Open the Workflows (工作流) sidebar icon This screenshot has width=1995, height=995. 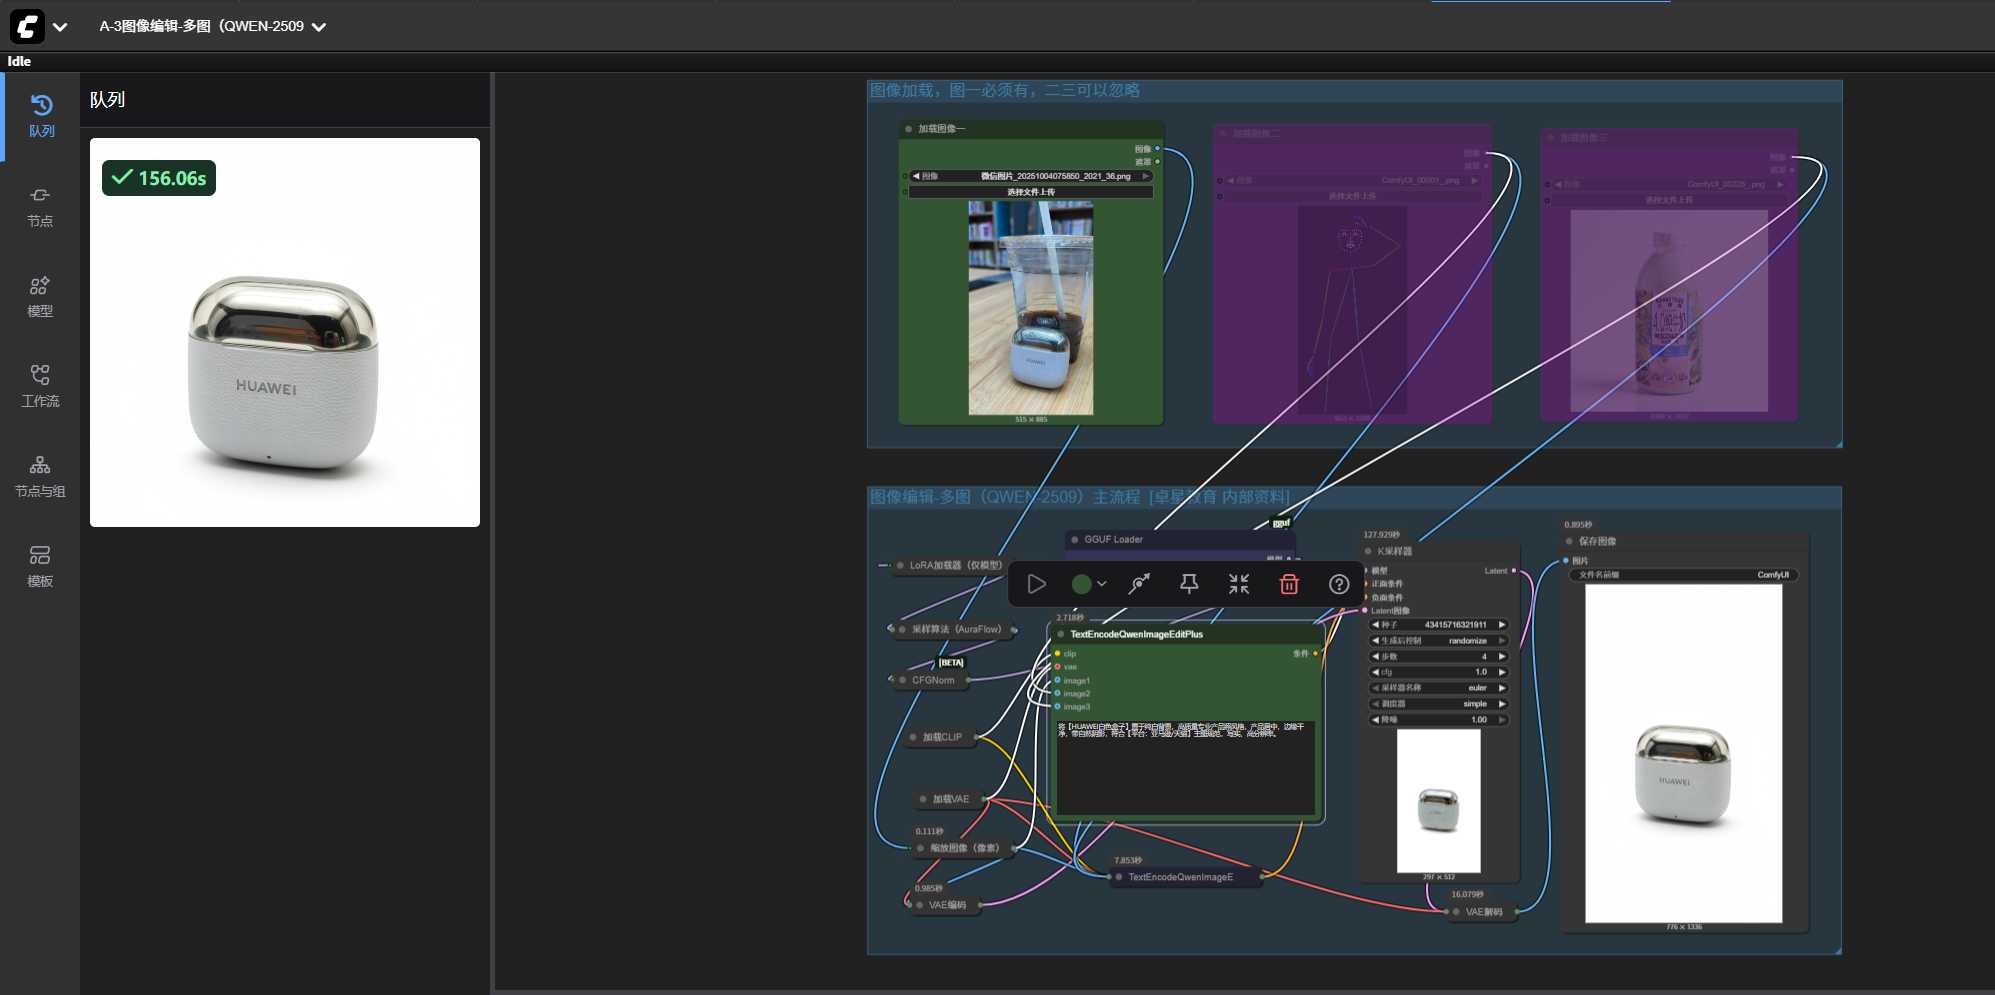coord(40,386)
